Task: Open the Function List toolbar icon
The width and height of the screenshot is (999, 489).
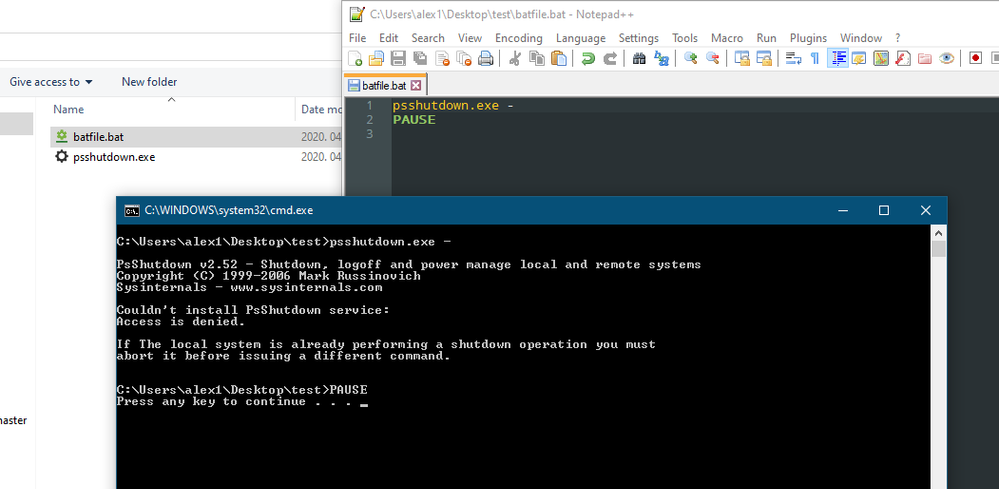Action: [x=903, y=59]
